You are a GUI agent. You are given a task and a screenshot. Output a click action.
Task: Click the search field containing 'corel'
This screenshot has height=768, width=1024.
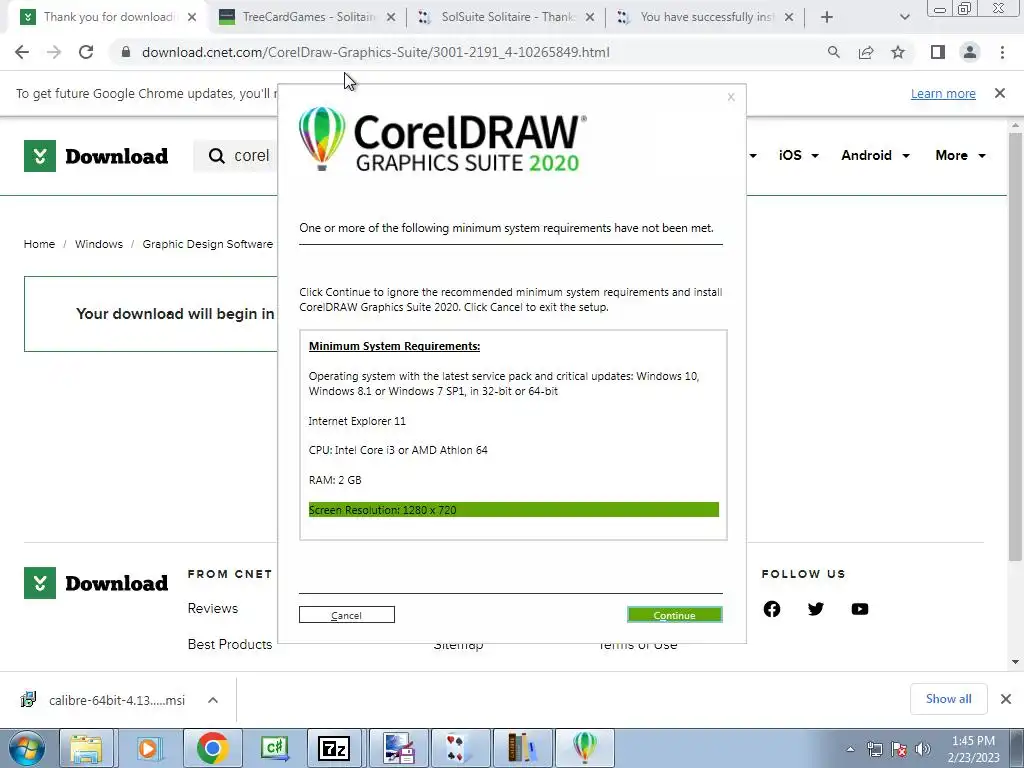pyautogui.click(x=235, y=155)
